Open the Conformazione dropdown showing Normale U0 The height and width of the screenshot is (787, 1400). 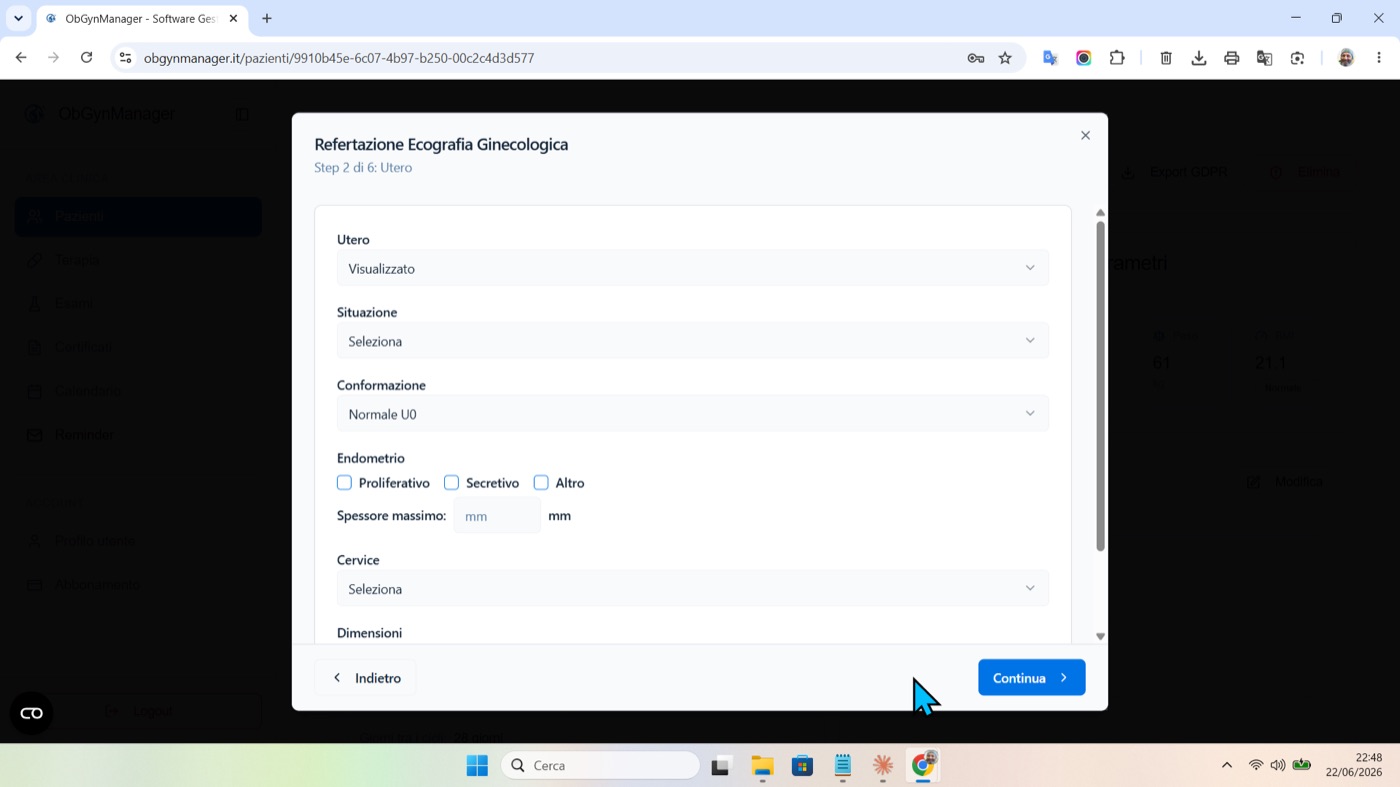click(692, 414)
